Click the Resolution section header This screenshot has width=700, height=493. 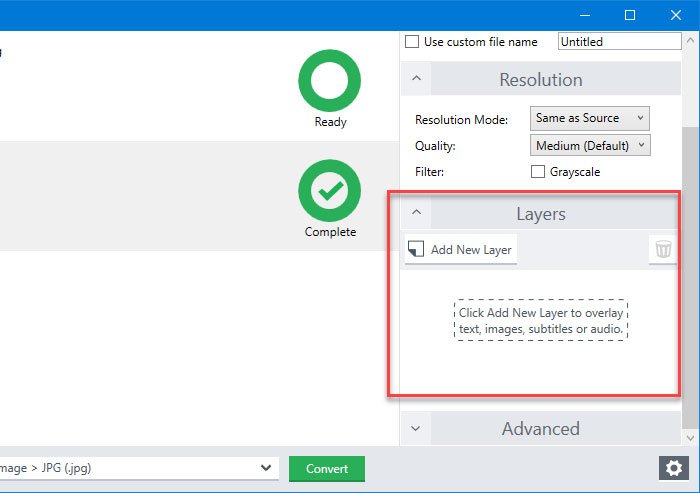coord(541,79)
